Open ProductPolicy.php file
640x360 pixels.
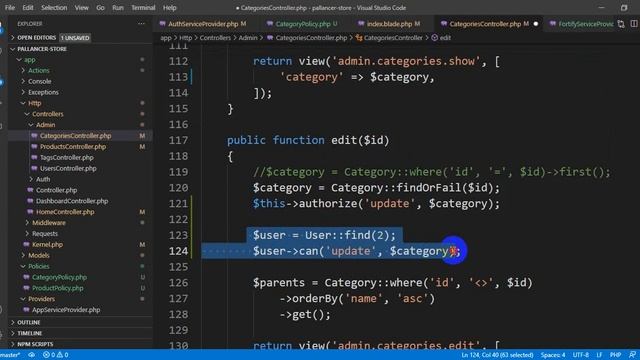click(57, 288)
